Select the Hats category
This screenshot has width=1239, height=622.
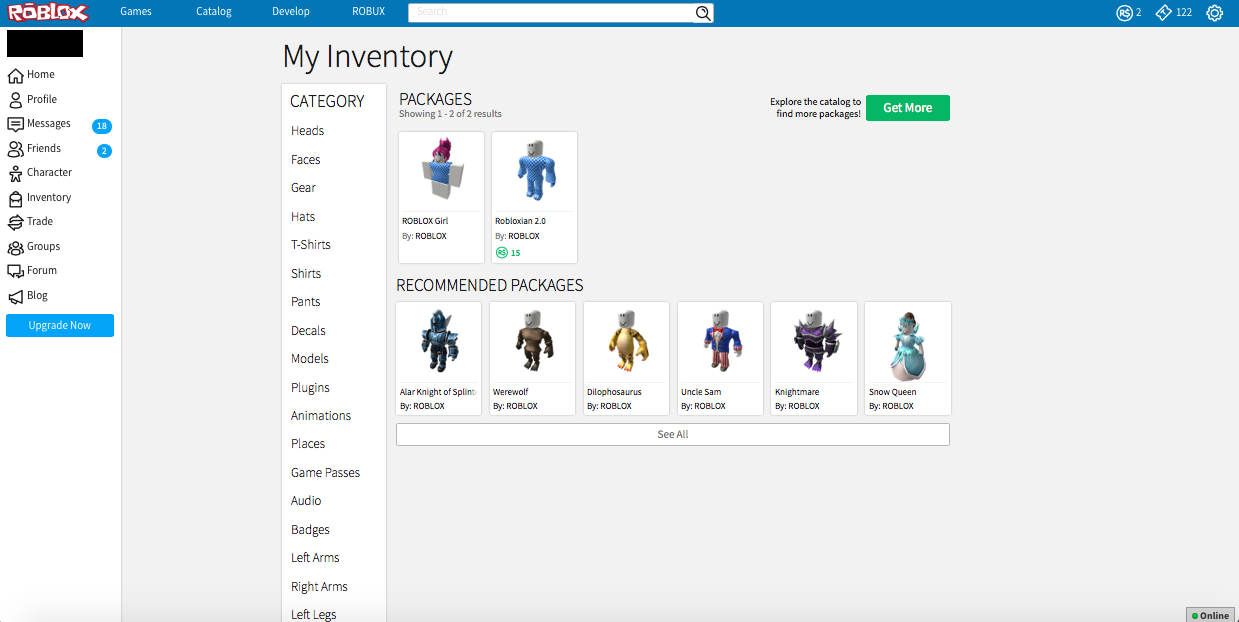[x=303, y=217]
